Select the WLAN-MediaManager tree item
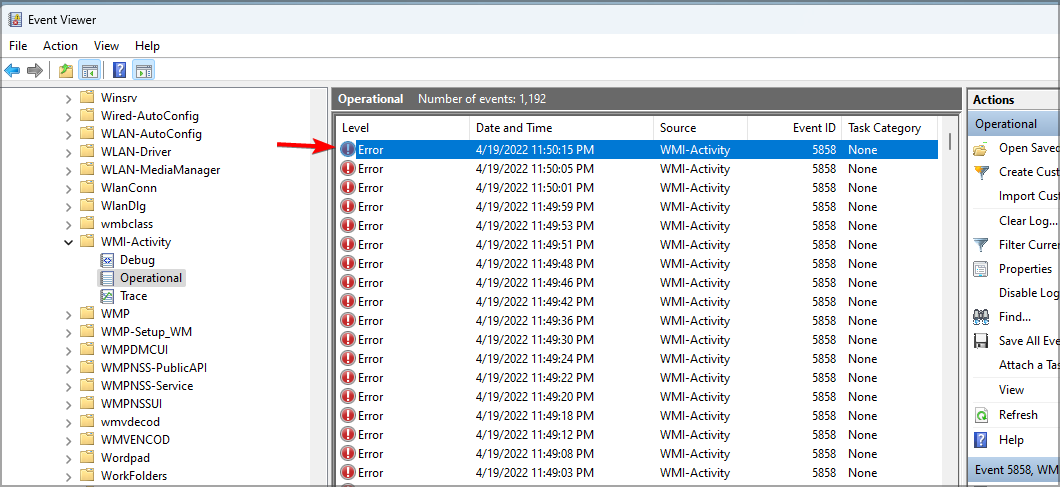Viewport: 1060px width, 487px height. (160, 170)
